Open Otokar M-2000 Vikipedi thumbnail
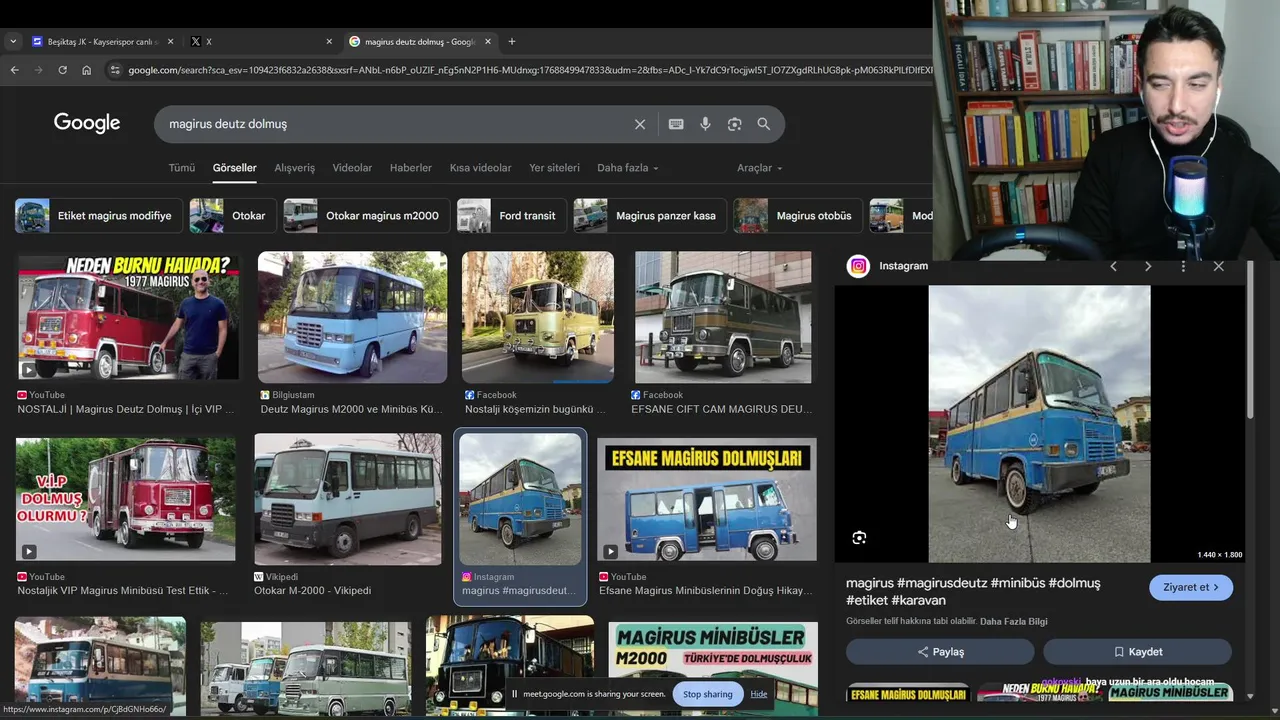Screen dimensions: 1280x720 (x=347, y=499)
